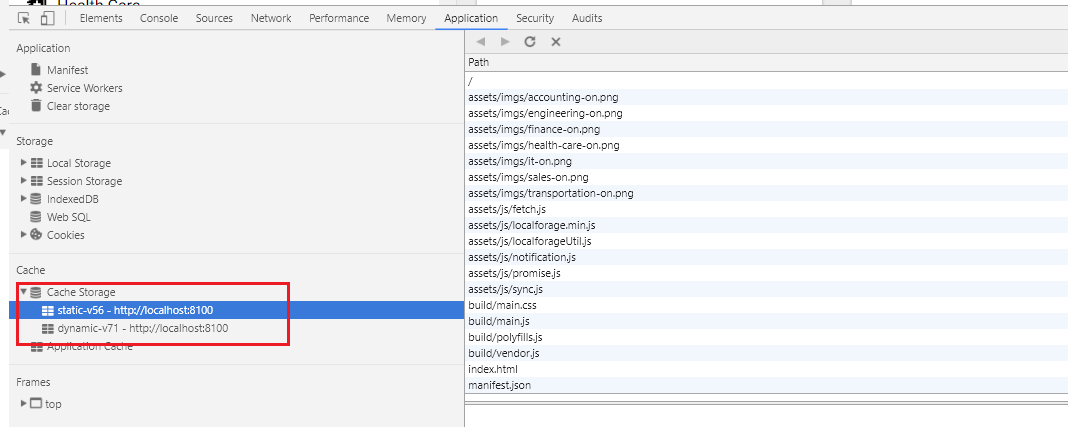
Task: Switch to the Console tab
Action: (159, 18)
